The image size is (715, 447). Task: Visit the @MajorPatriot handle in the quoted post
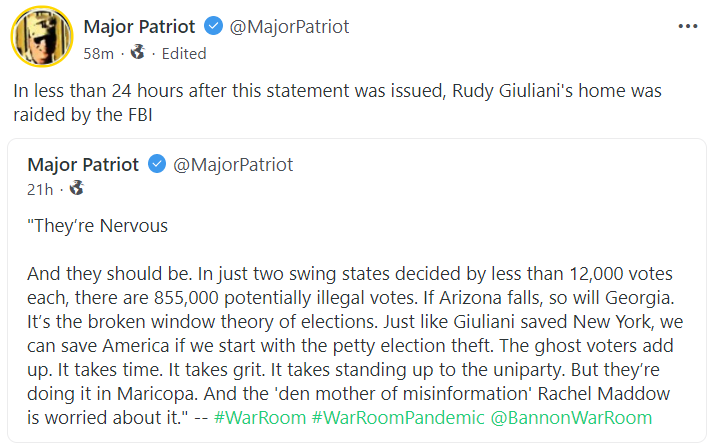(x=233, y=164)
